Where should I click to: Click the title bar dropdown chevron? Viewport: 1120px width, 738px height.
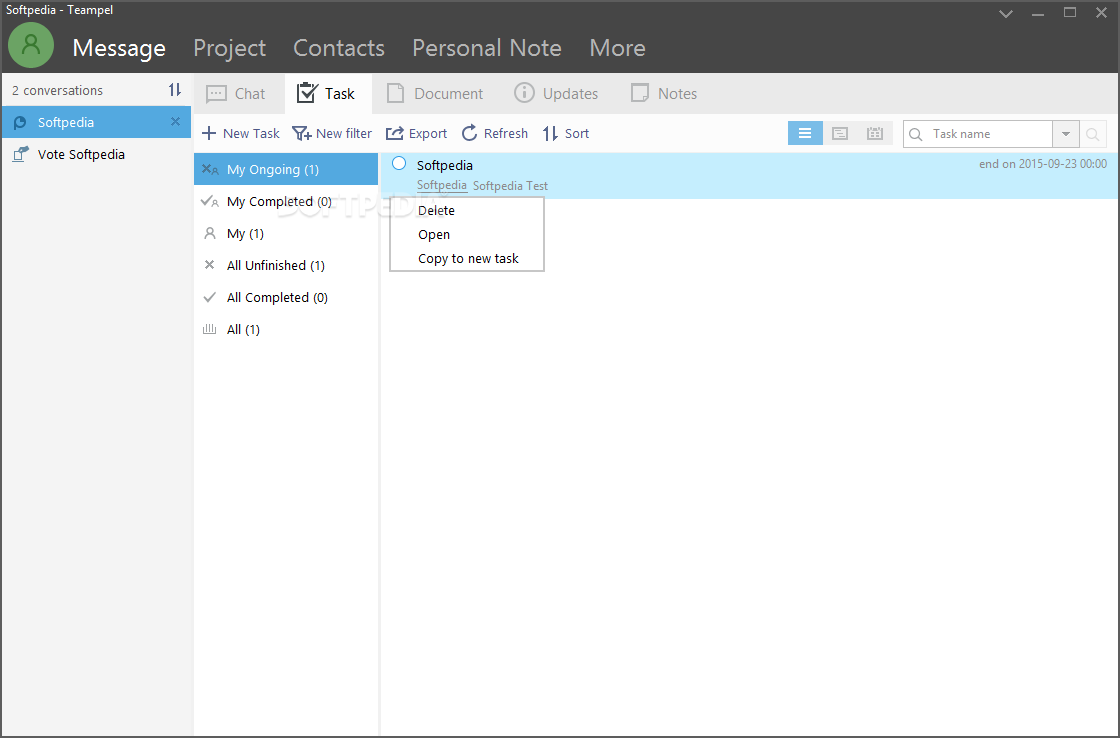[1006, 14]
